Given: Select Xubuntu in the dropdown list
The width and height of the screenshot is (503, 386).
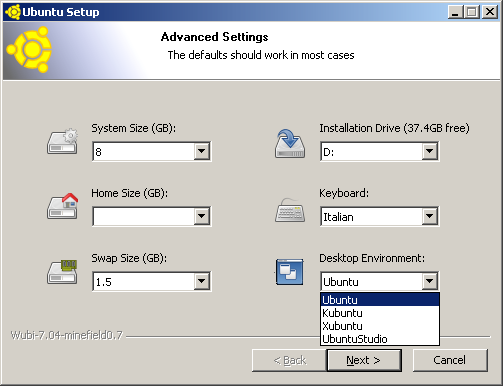Looking at the screenshot, I should point(380,326).
